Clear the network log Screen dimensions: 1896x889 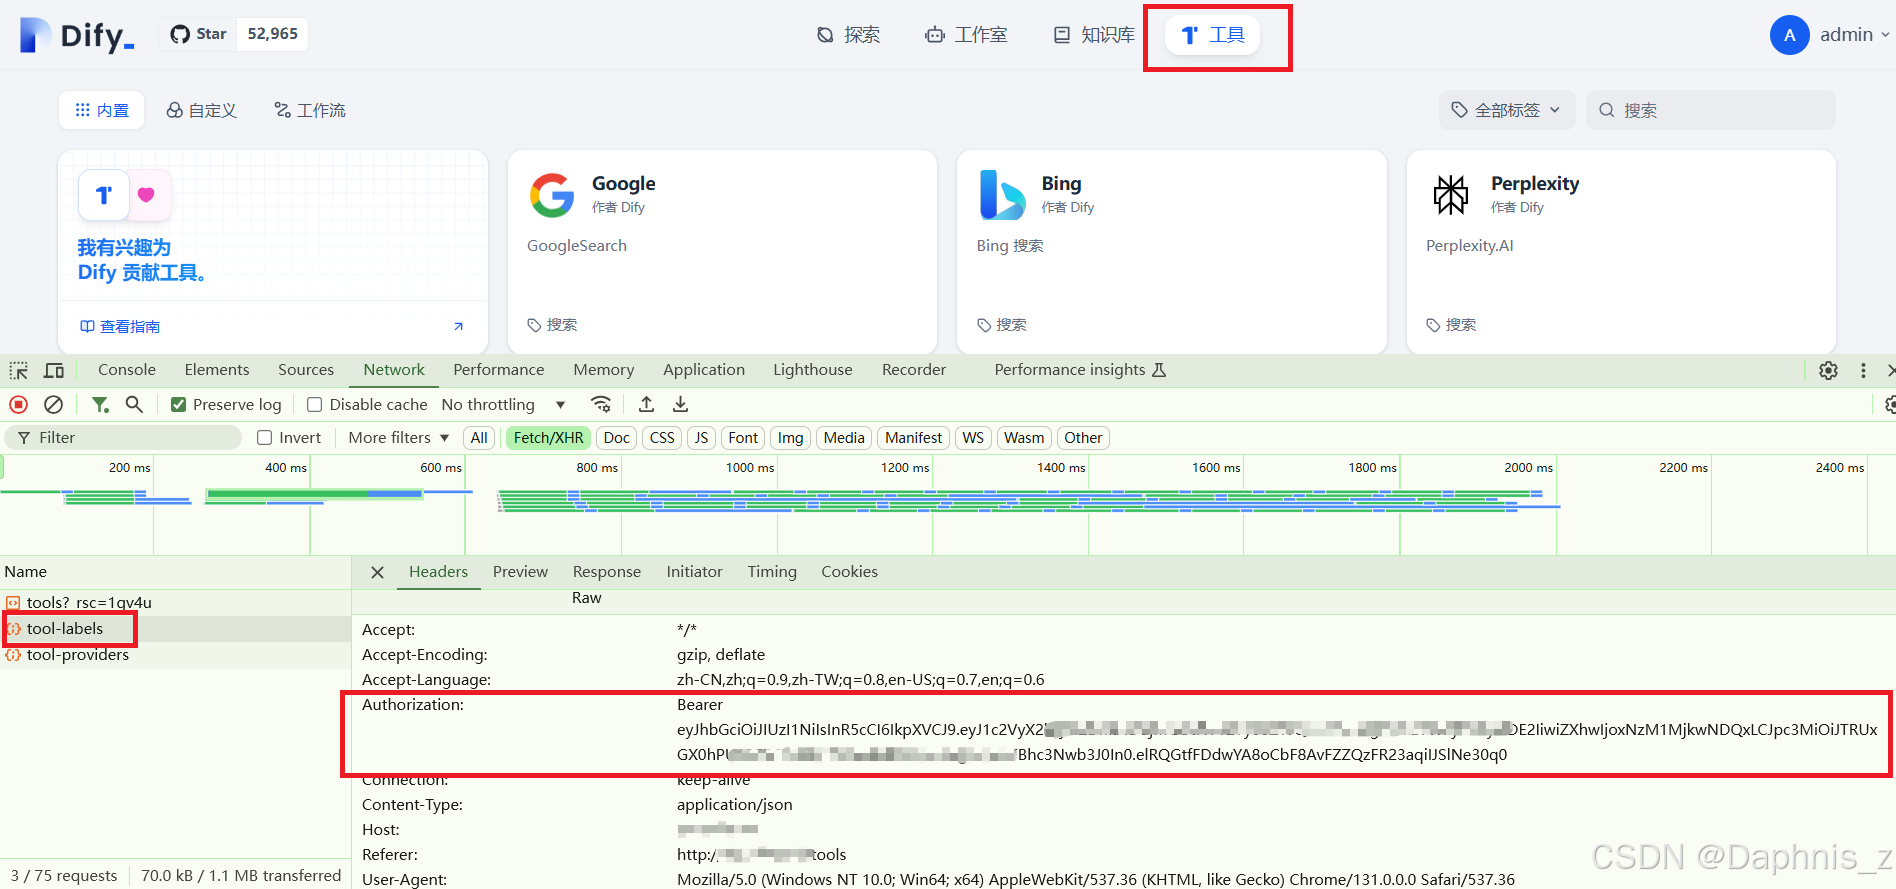(x=54, y=405)
